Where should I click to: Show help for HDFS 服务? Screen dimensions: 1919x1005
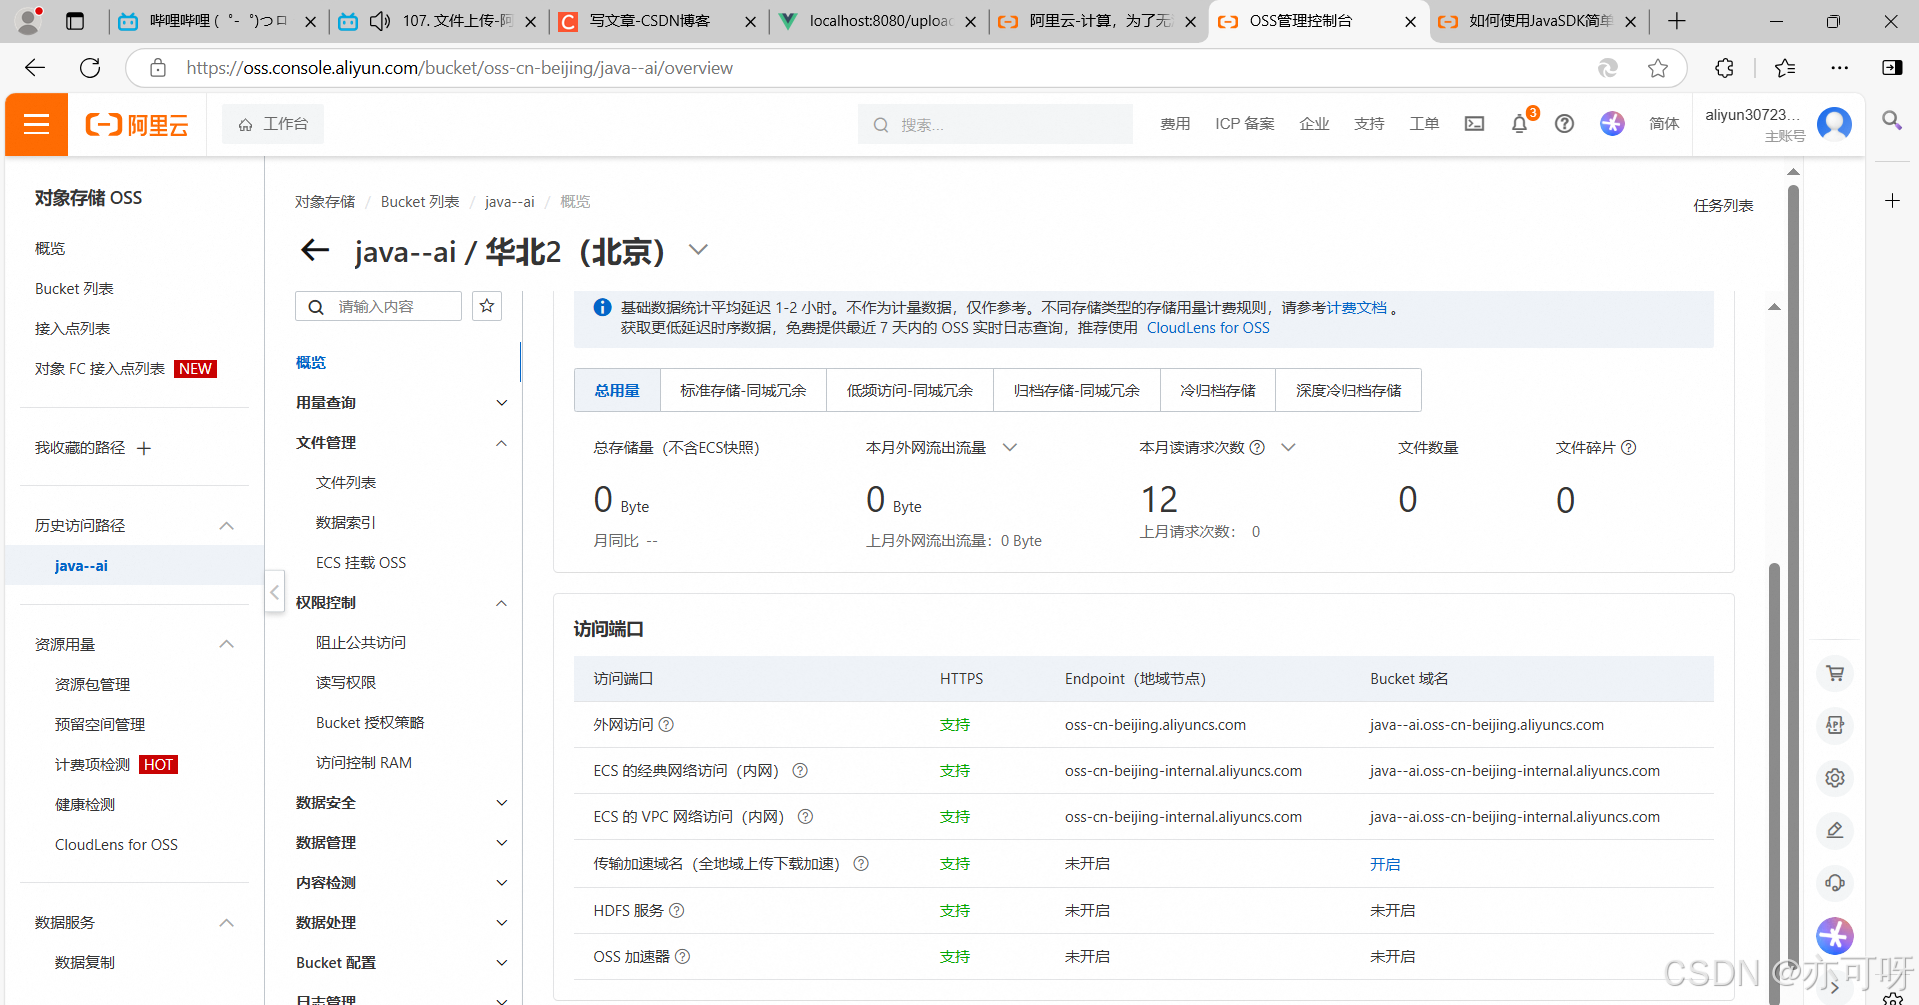click(x=676, y=910)
